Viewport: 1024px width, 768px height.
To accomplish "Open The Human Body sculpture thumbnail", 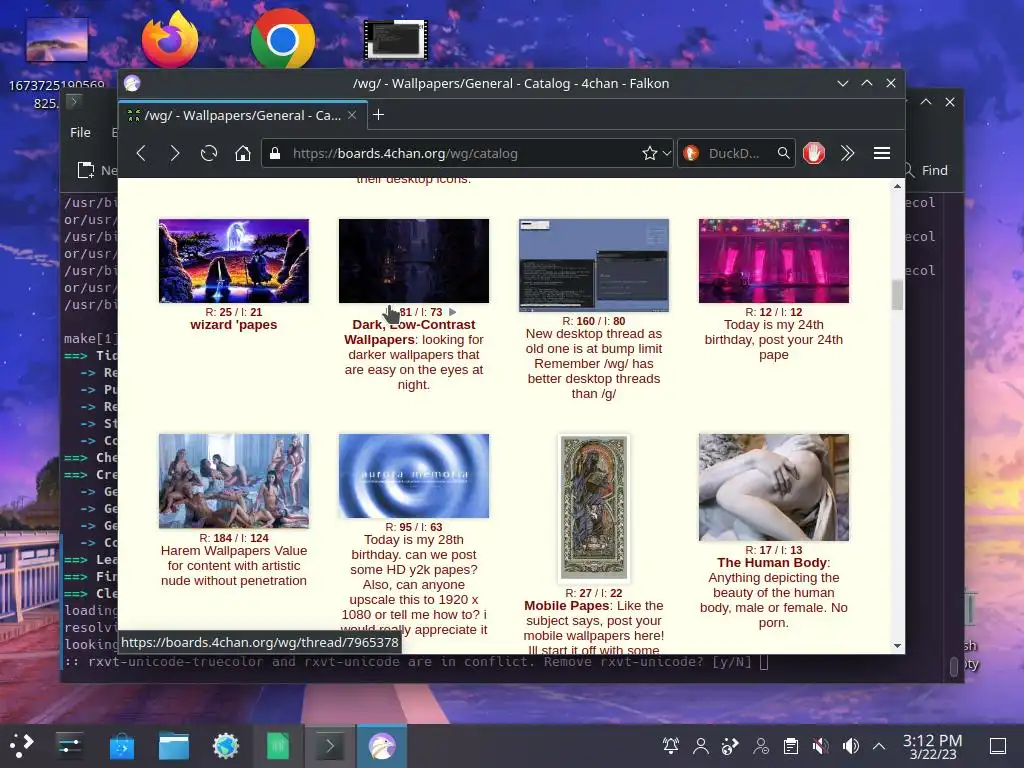I will [774, 487].
